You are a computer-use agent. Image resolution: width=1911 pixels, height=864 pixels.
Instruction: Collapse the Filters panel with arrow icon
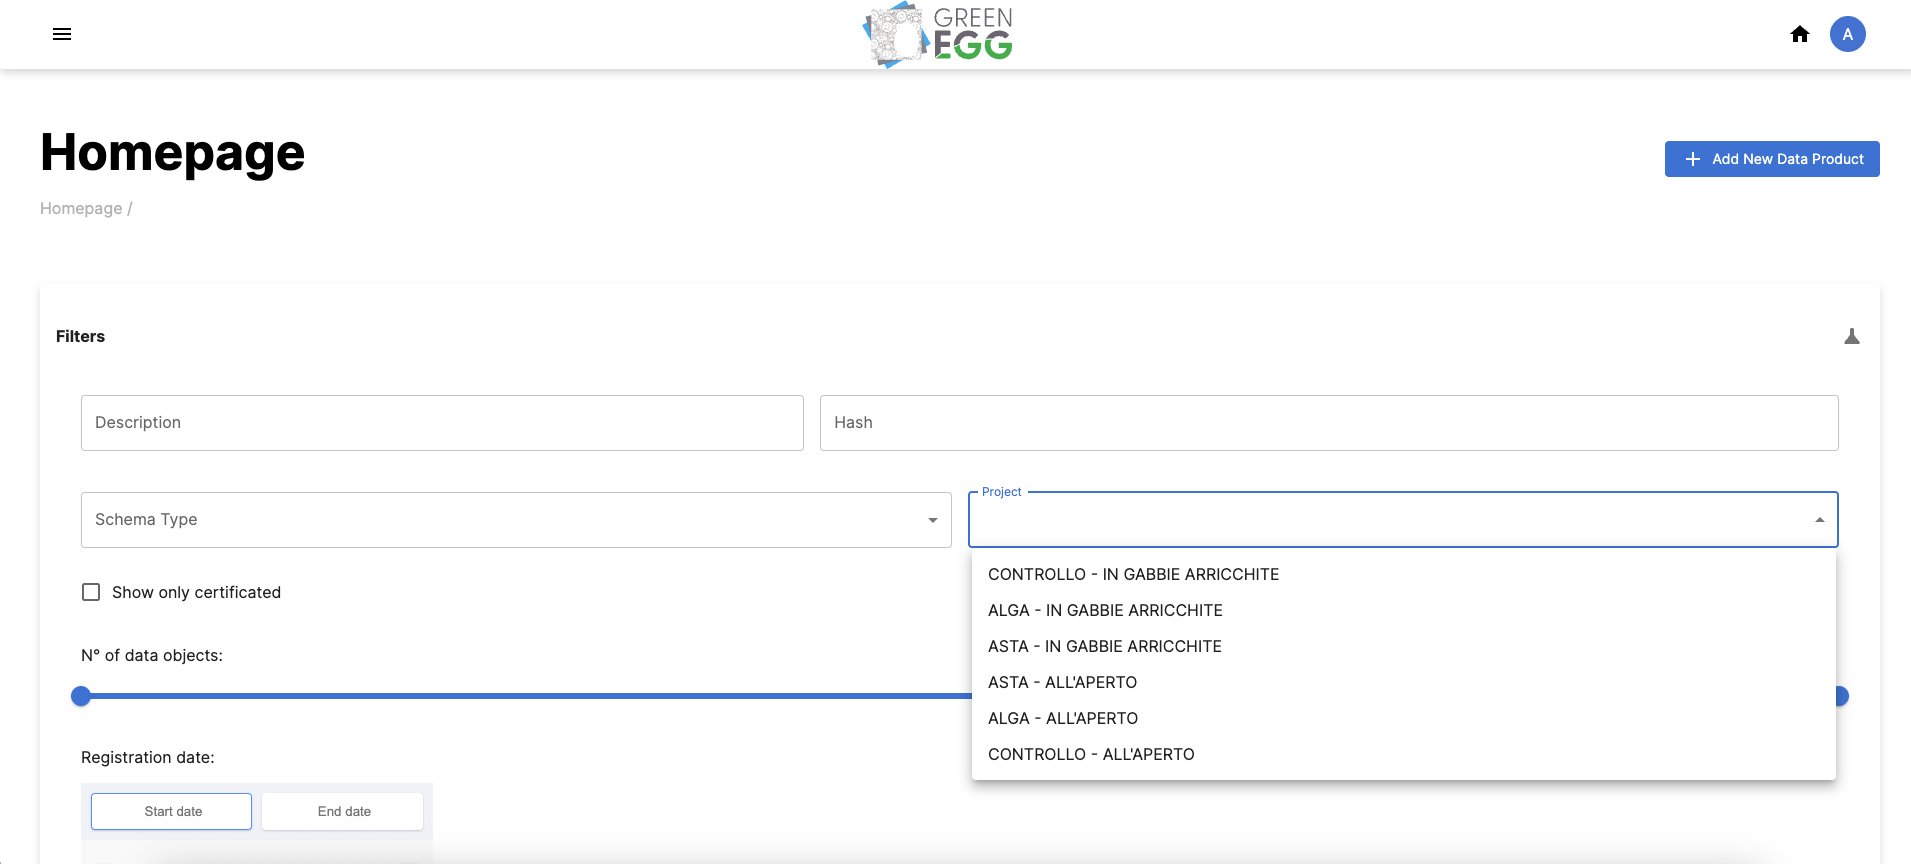tap(1851, 337)
